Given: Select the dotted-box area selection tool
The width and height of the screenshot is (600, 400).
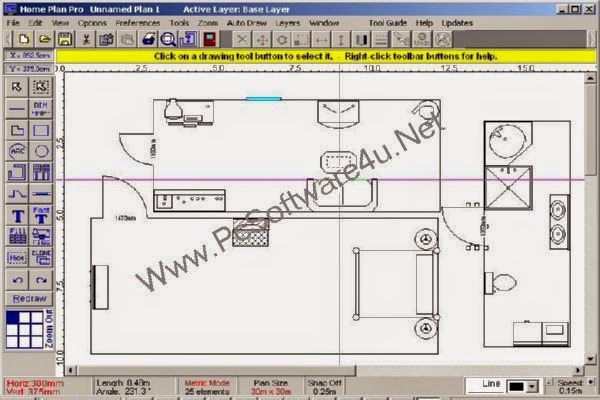Looking at the screenshot, I should [x=41, y=87].
